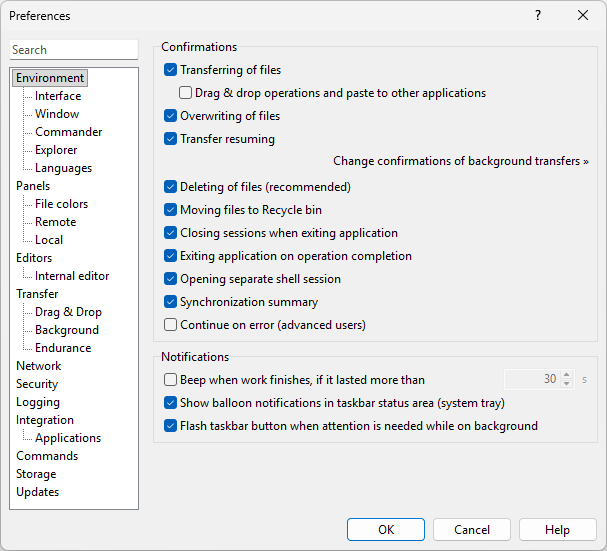The width and height of the screenshot is (607, 551).
Task: Uncheck Moving files to Recycle bin
Action: (171, 210)
